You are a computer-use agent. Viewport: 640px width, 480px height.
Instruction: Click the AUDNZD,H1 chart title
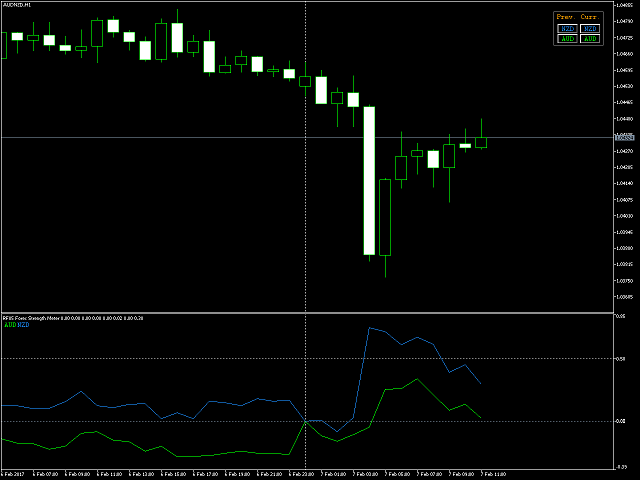[17, 5]
